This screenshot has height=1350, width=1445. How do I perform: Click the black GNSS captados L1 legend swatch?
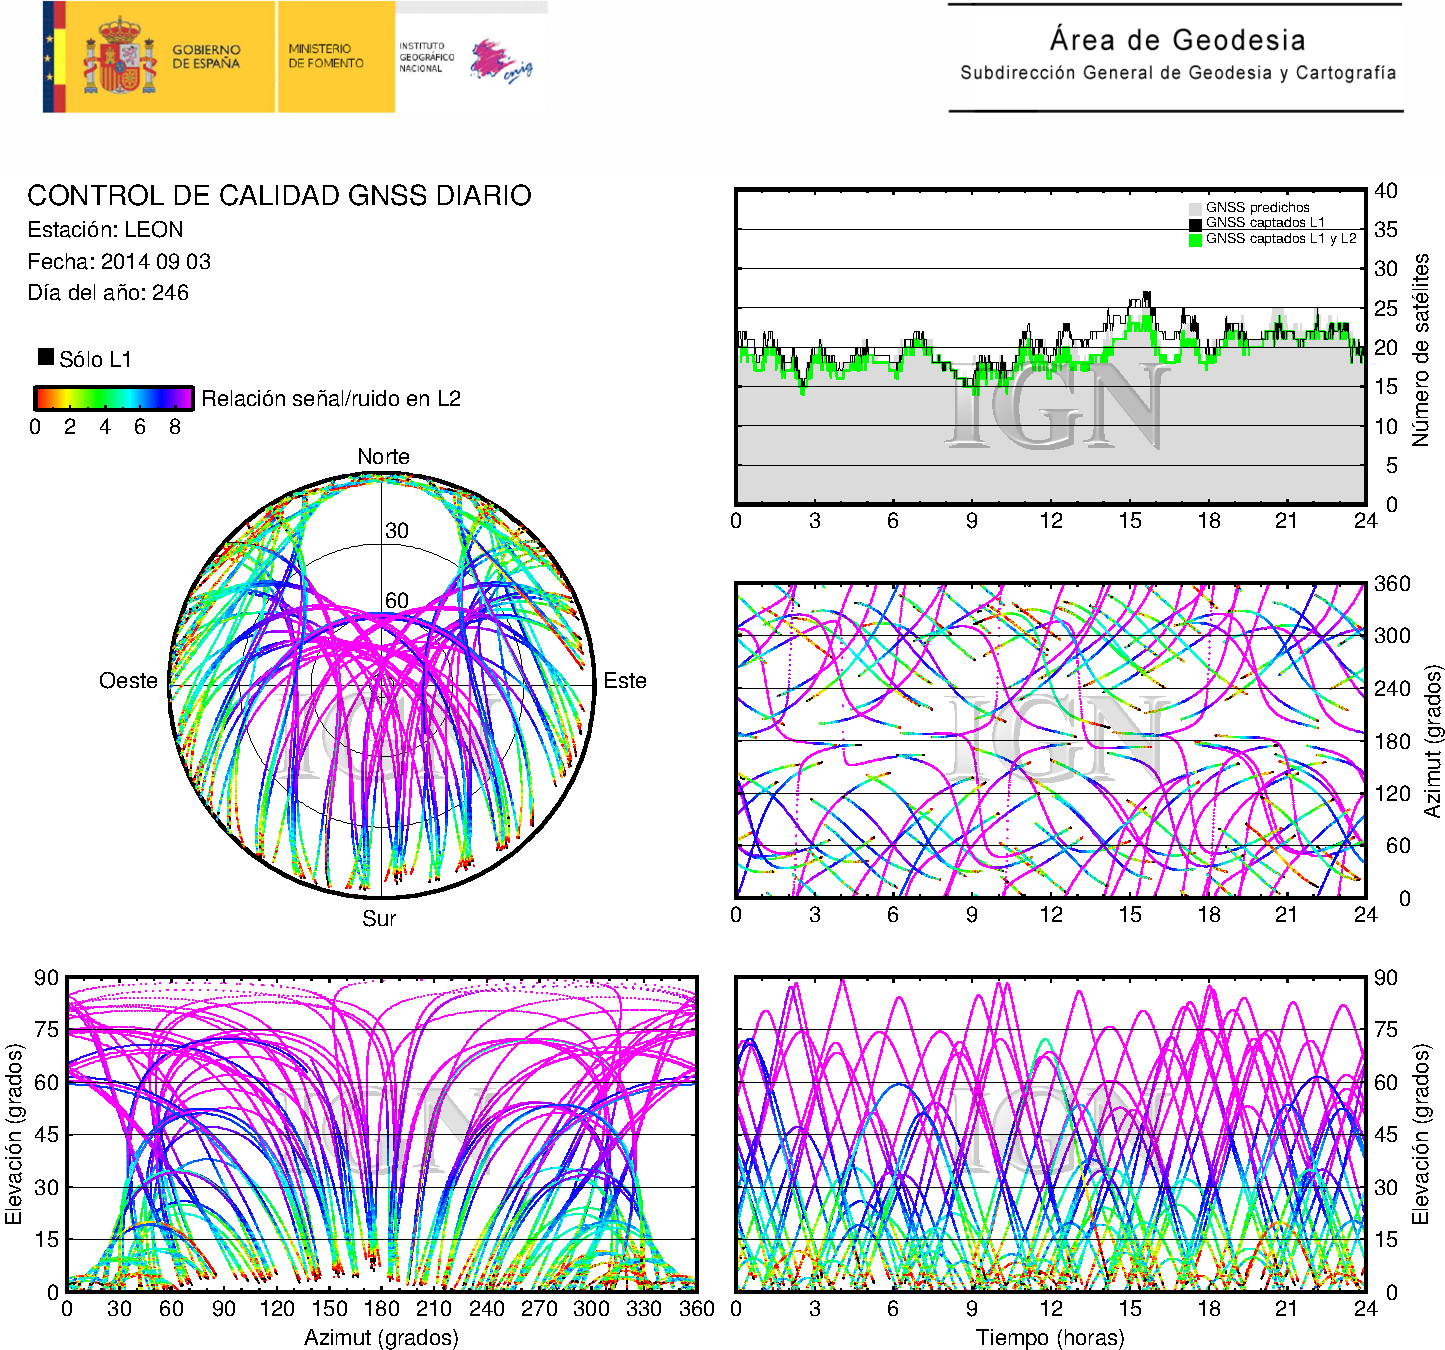click(1195, 224)
